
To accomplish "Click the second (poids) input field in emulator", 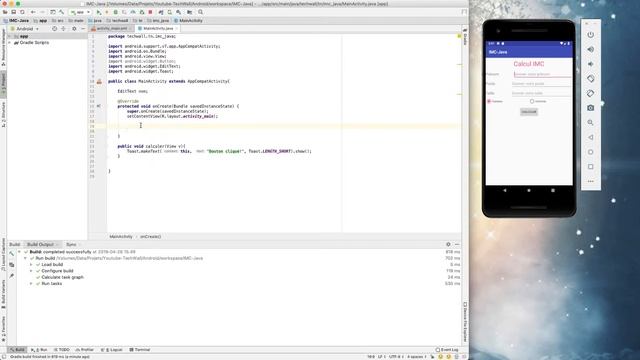I will (x=541, y=84).
